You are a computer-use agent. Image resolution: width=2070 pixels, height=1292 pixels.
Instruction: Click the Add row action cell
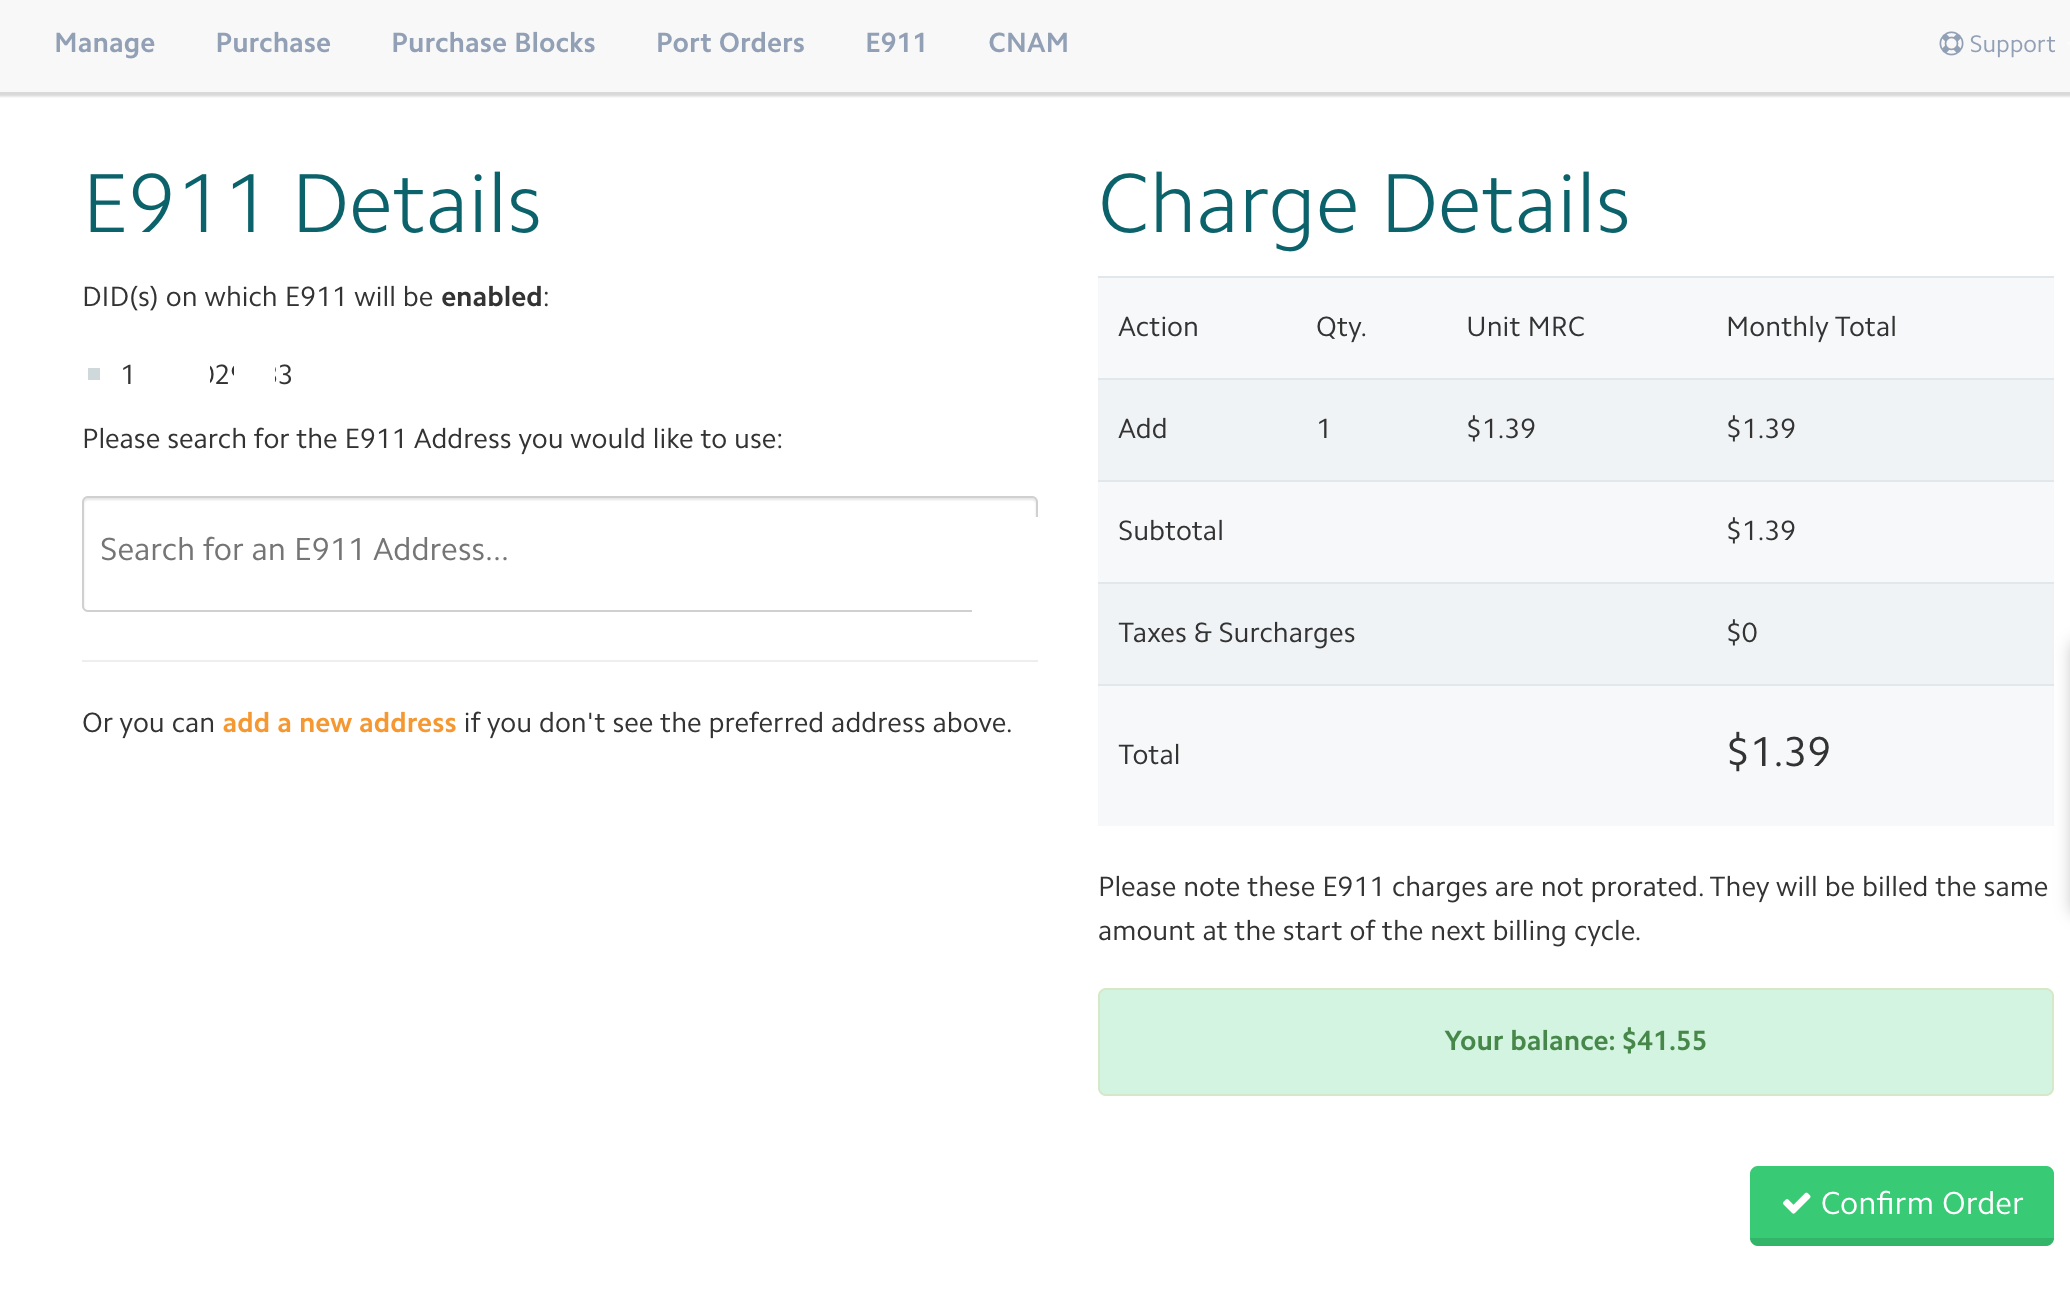(x=1142, y=429)
